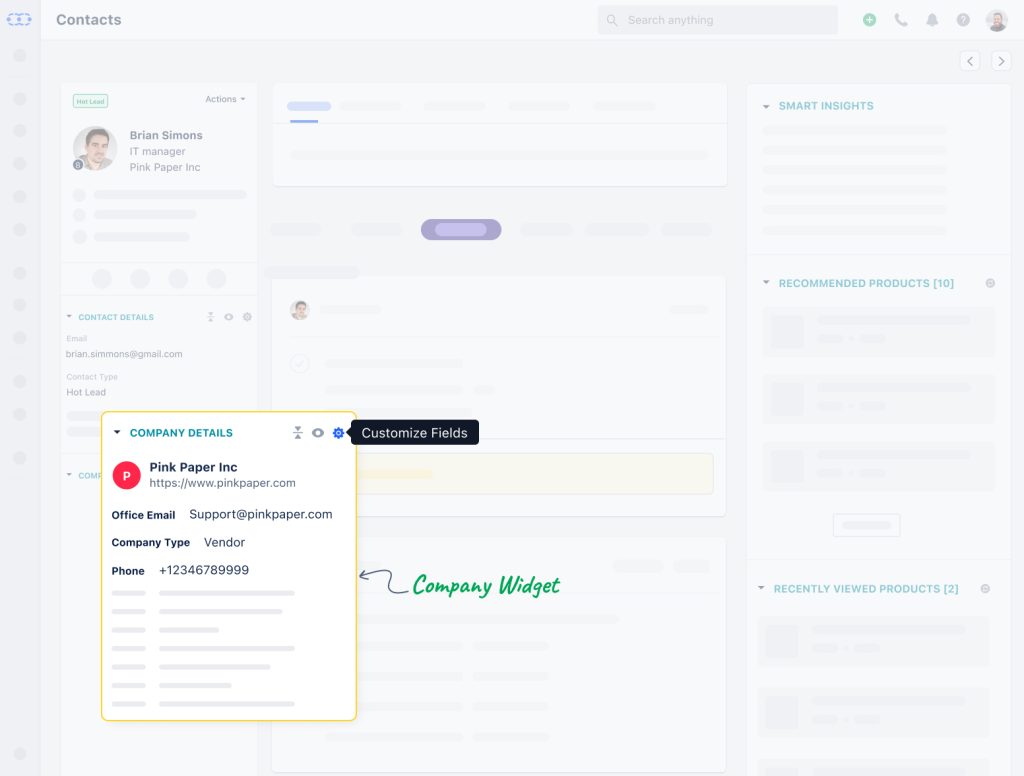Click the Hot Lead status badge
1024x776 pixels.
click(x=90, y=101)
